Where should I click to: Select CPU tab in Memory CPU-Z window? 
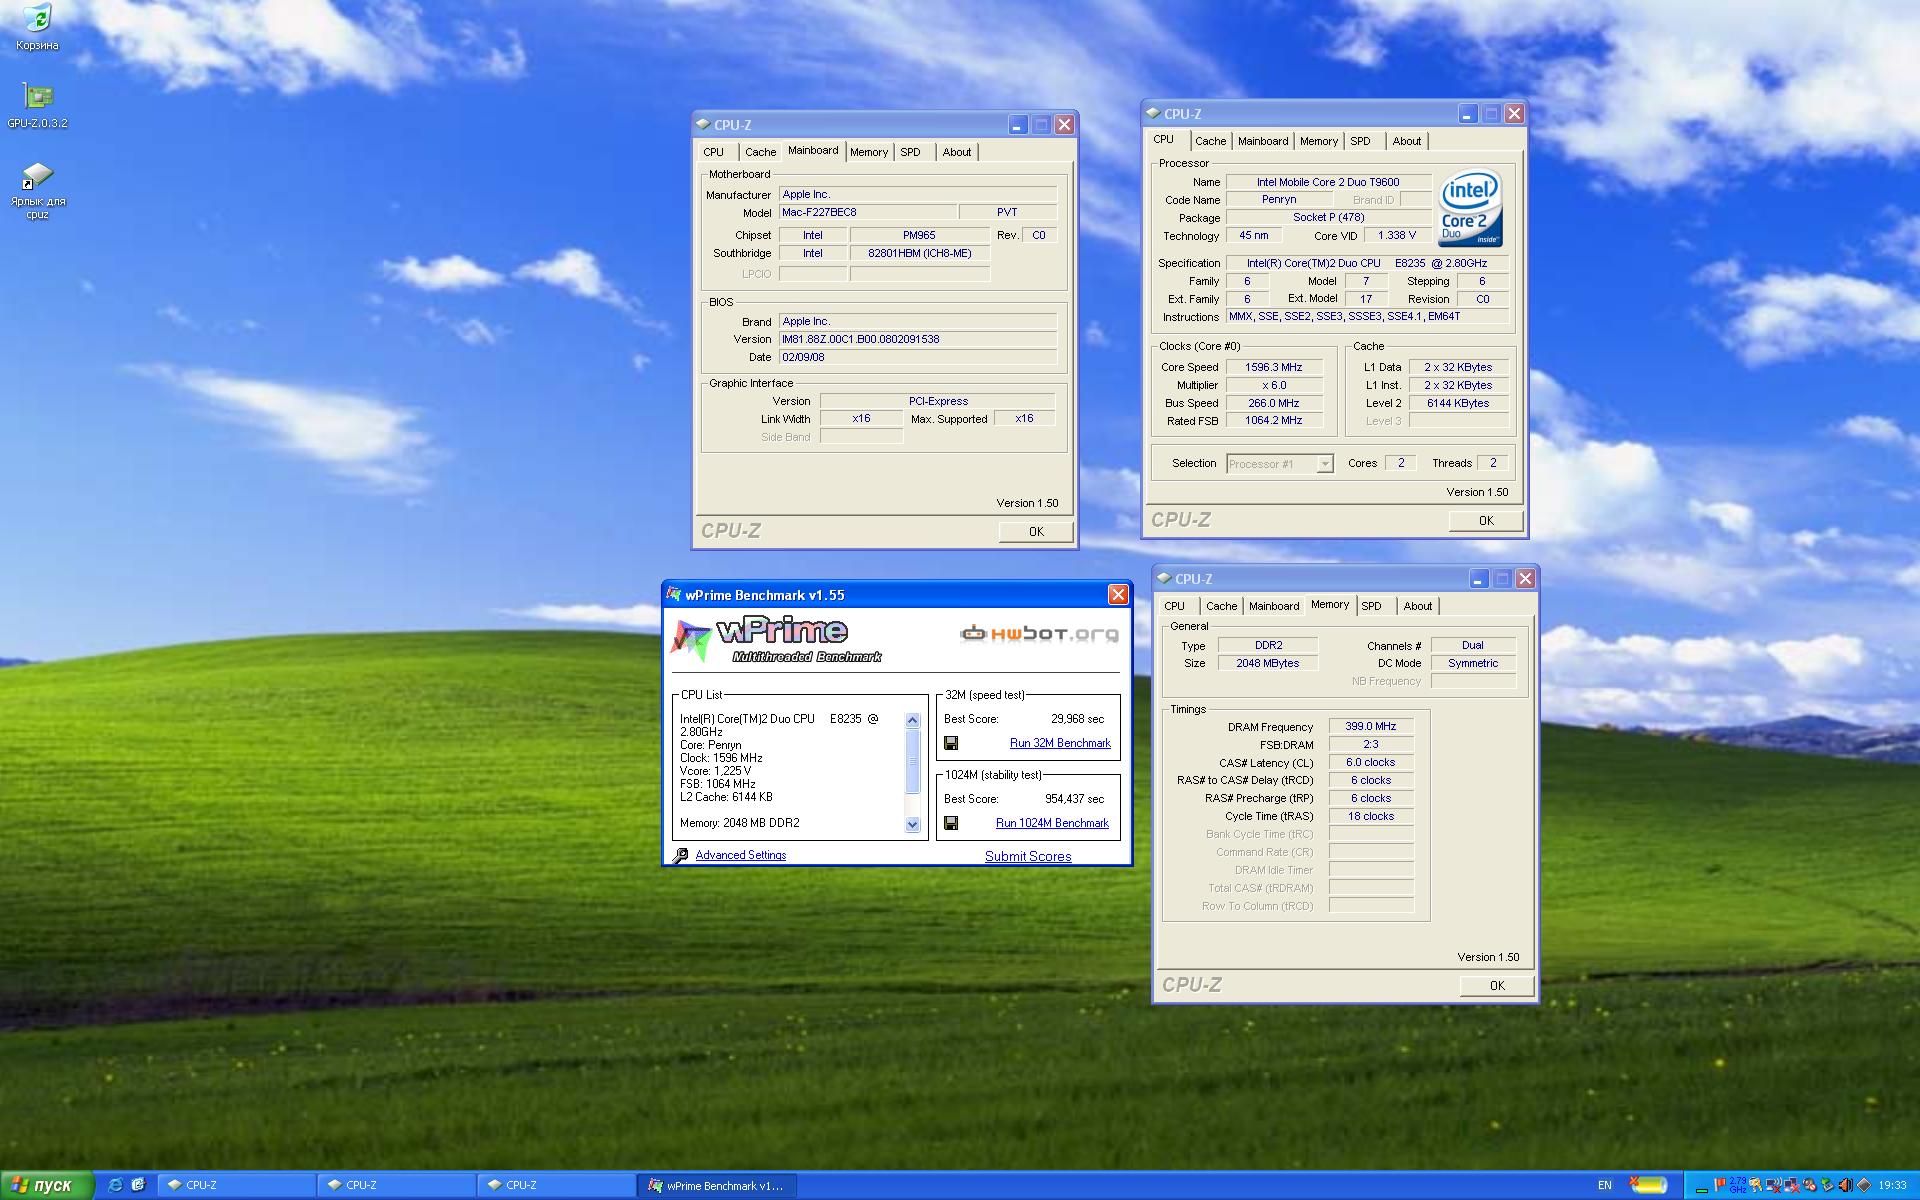(1175, 606)
